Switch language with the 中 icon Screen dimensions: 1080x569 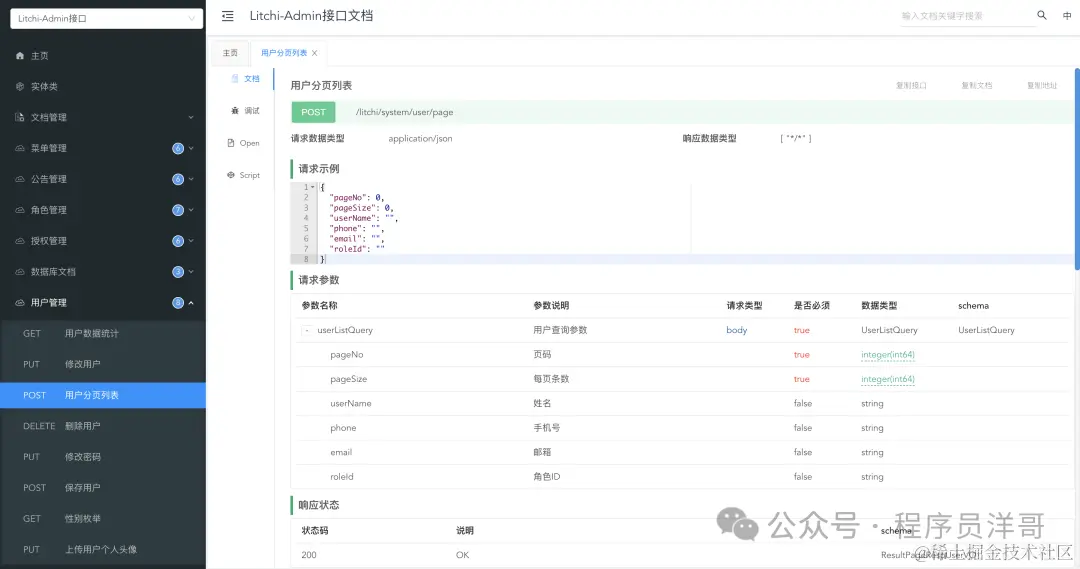[1067, 16]
